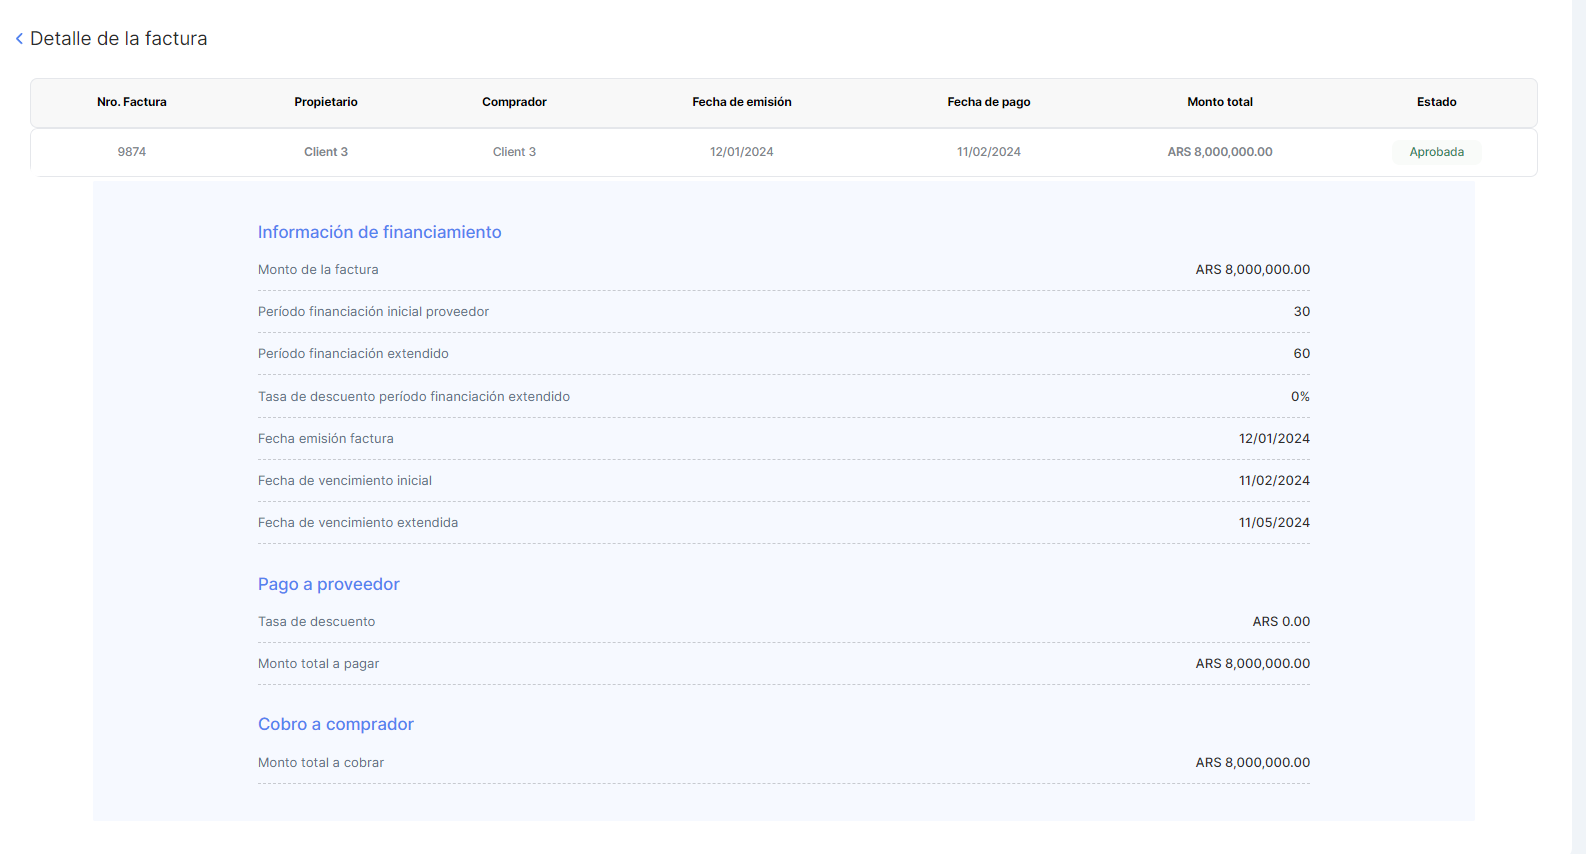Click the Detalle de la factura page title

(x=118, y=39)
